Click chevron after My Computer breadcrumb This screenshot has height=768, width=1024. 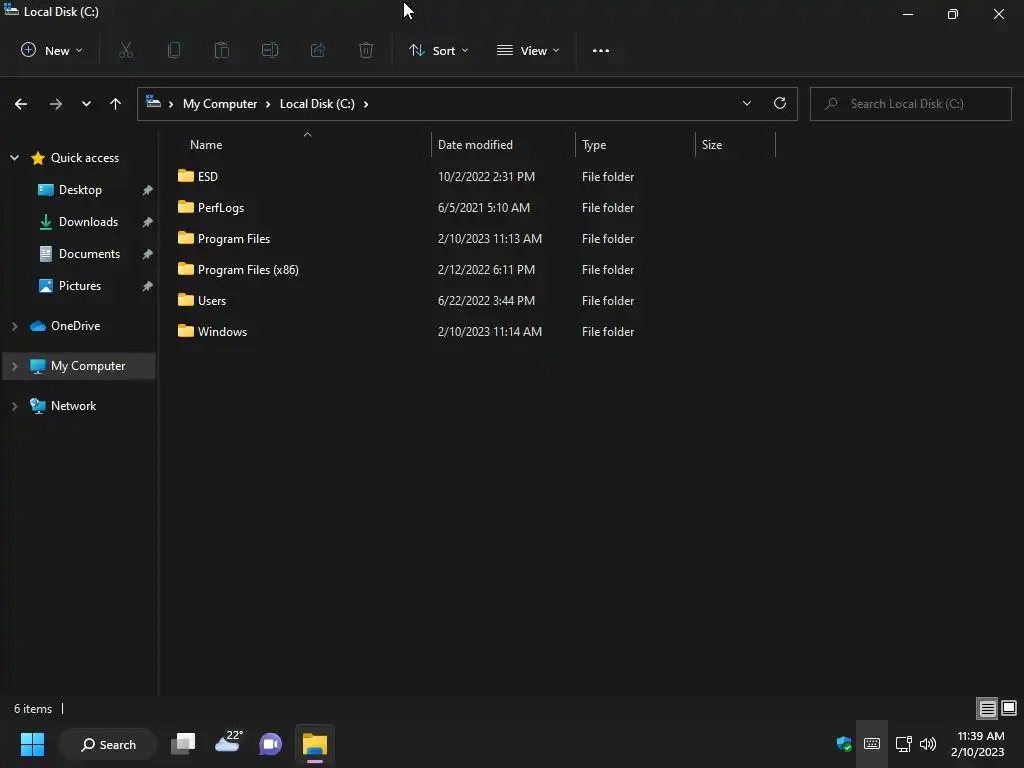(x=268, y=104)
